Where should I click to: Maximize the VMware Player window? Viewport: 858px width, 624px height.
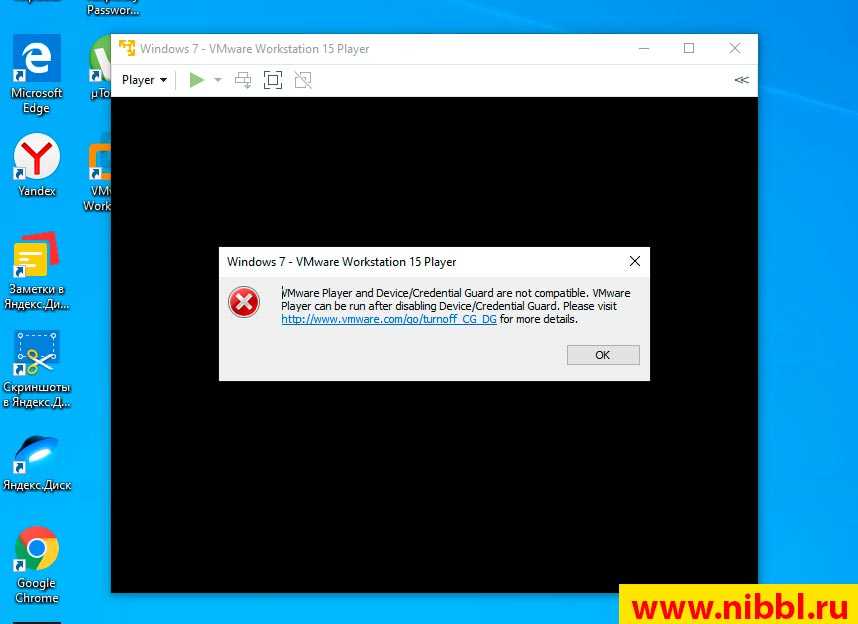point(688,48)
